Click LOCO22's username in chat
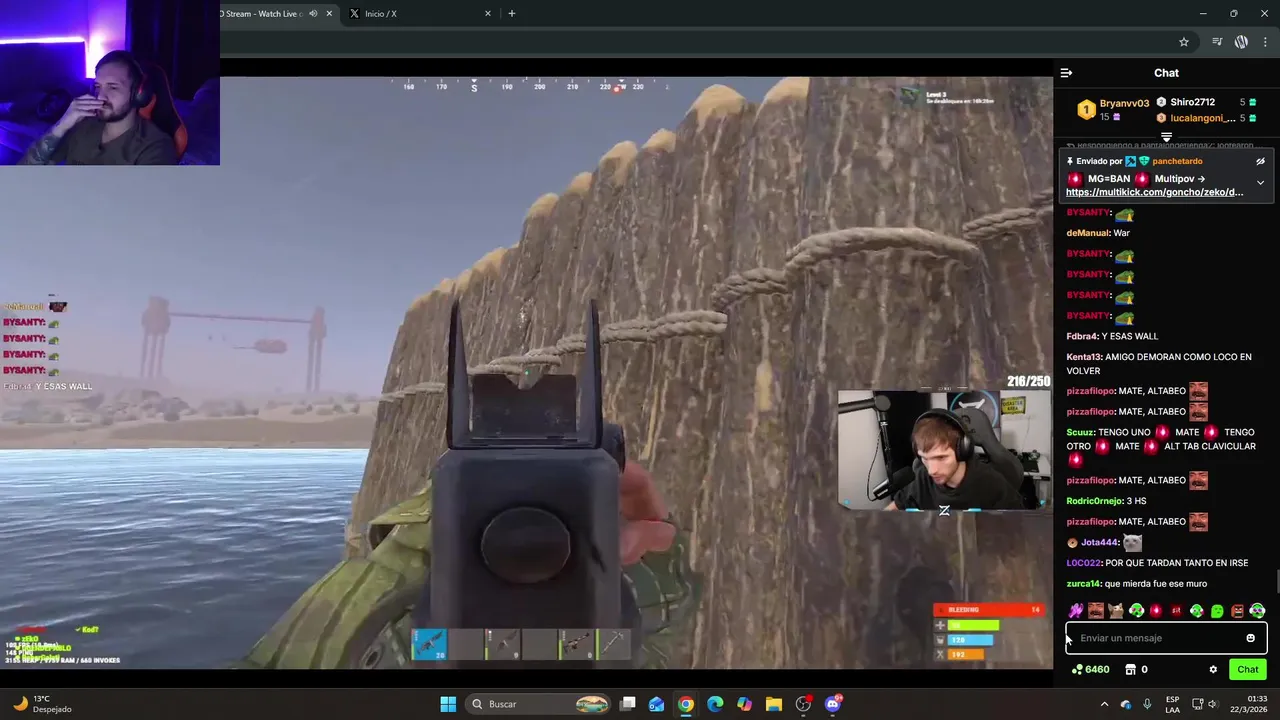1280x720 pixels. click(x=1083, y=563)
